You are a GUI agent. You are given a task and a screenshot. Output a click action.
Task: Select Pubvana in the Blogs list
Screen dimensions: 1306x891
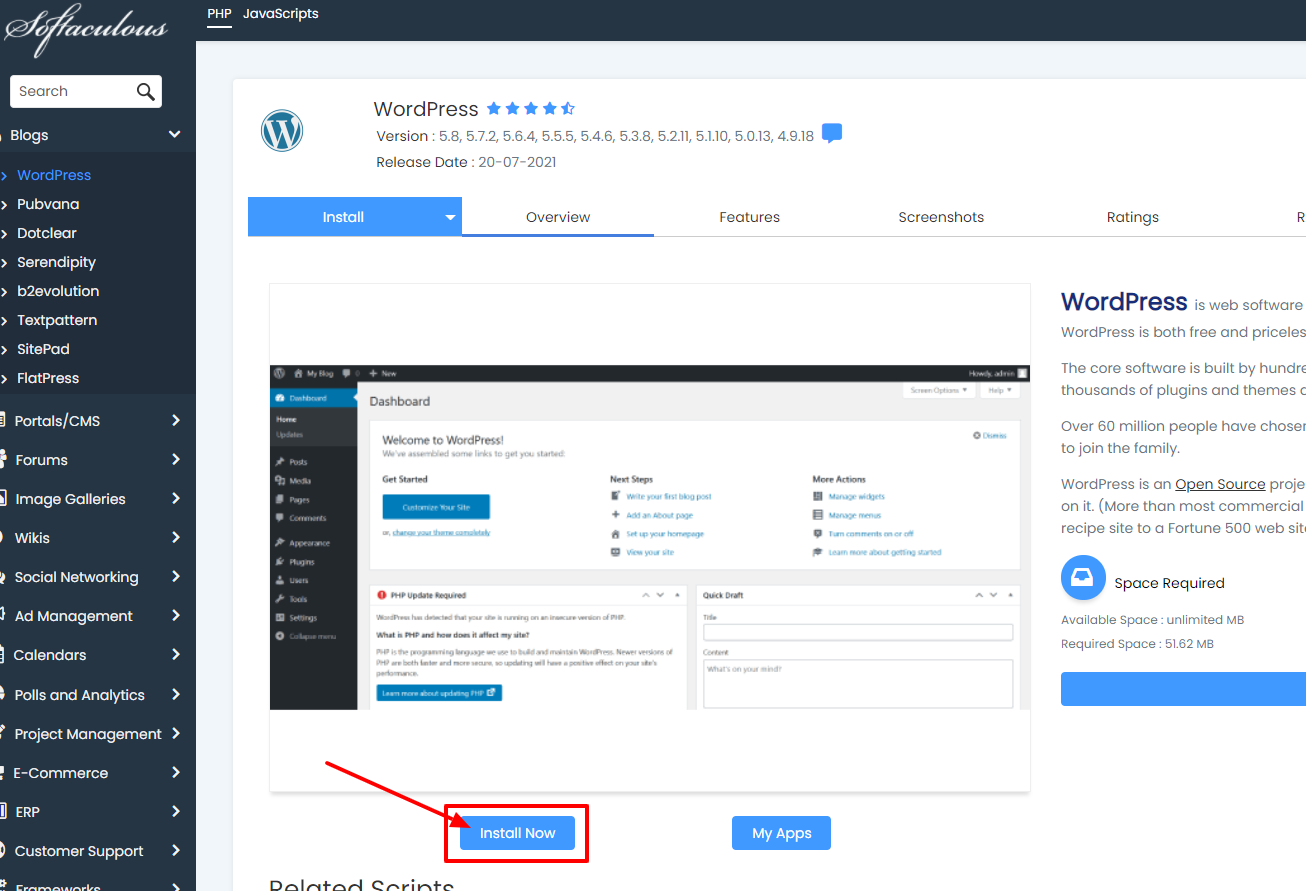(x=48, y=204)
